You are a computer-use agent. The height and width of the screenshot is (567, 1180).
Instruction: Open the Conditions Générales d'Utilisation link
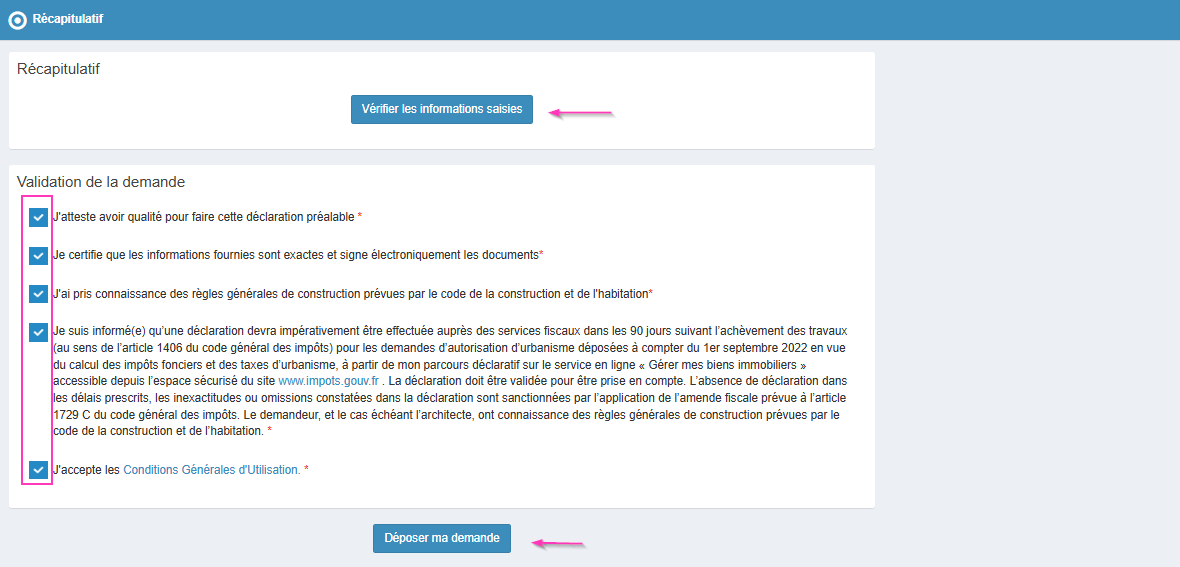[x=211, y=470]
